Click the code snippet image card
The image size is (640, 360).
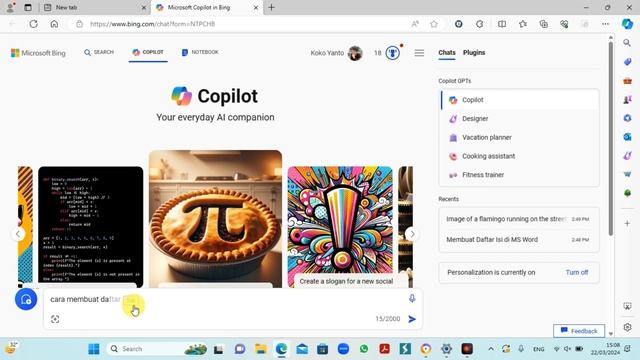(x=91, y=227)
